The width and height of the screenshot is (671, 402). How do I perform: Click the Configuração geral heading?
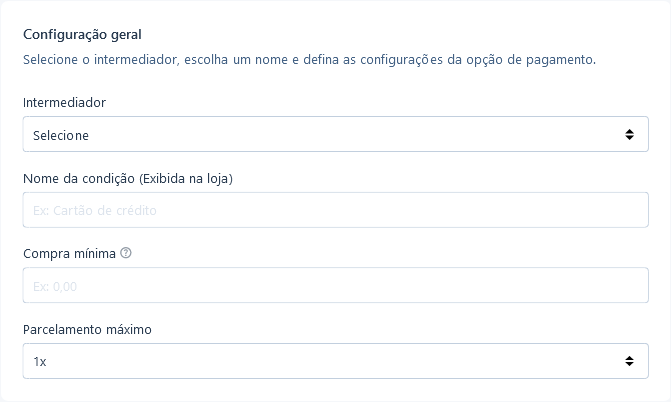pyautogui.click(x=82, y=34)
